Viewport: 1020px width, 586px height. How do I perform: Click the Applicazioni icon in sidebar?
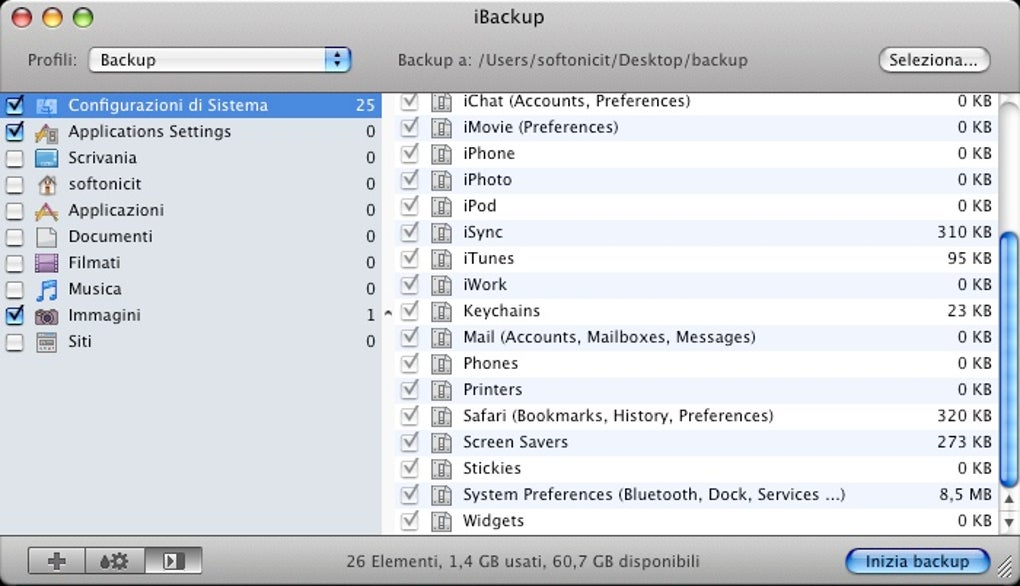point(46,211)
